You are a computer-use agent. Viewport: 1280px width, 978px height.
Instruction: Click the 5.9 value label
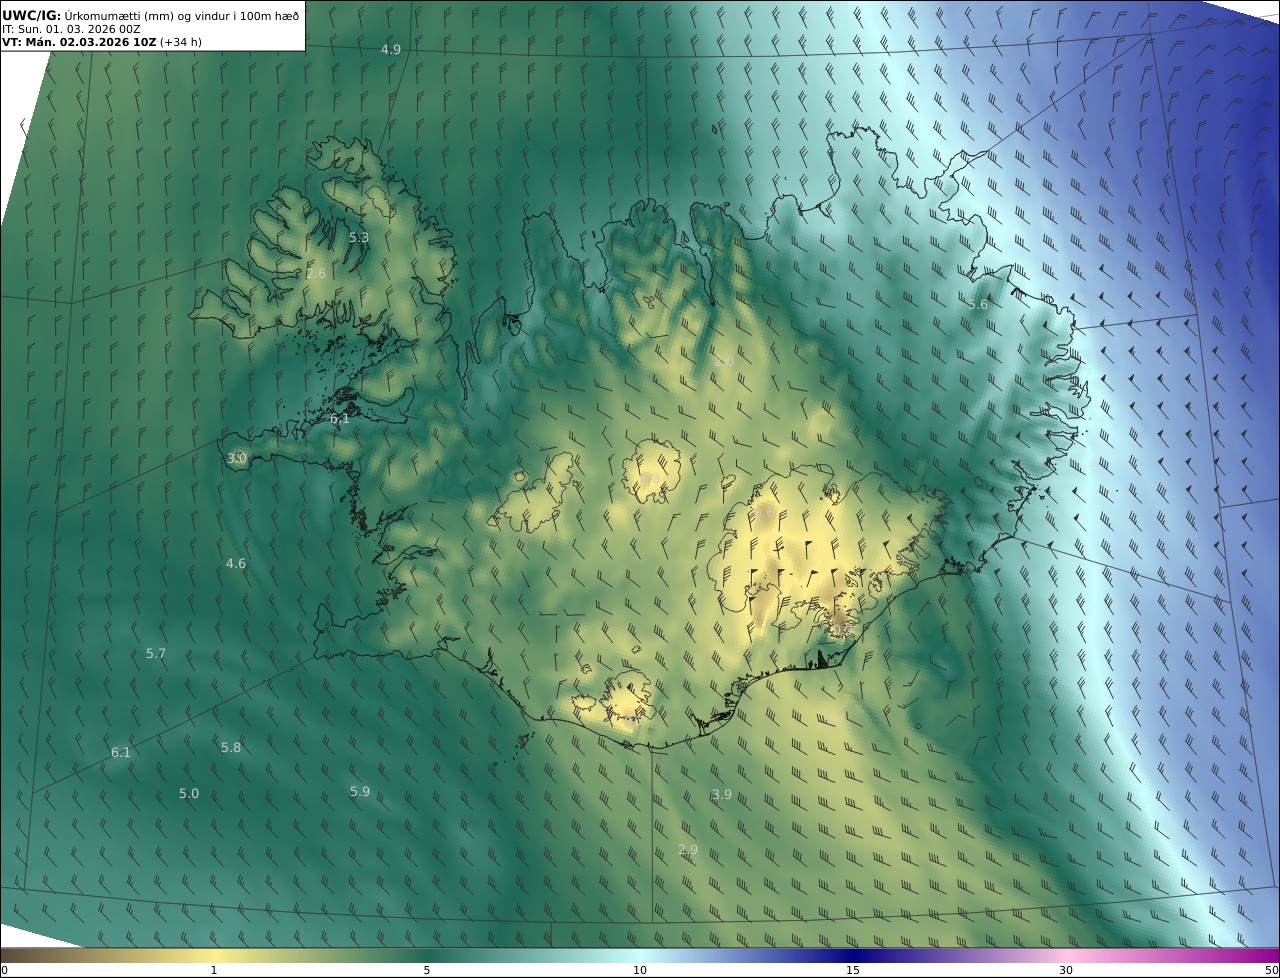click(x=360, y=791)
